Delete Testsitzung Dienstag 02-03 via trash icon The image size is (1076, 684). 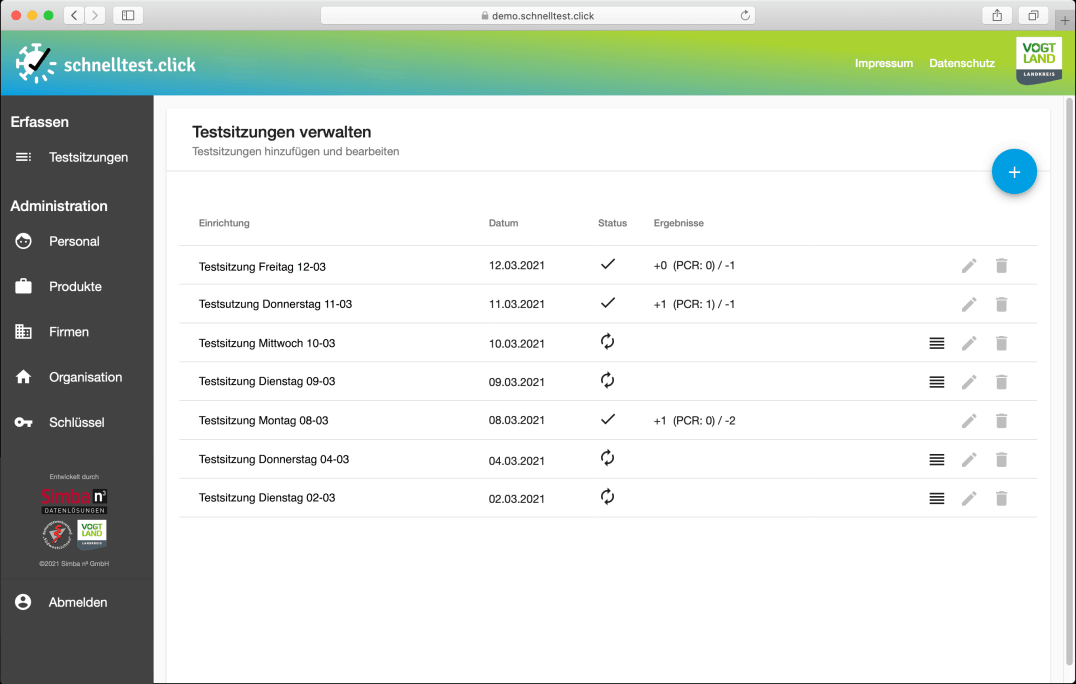coord(1001,497)
